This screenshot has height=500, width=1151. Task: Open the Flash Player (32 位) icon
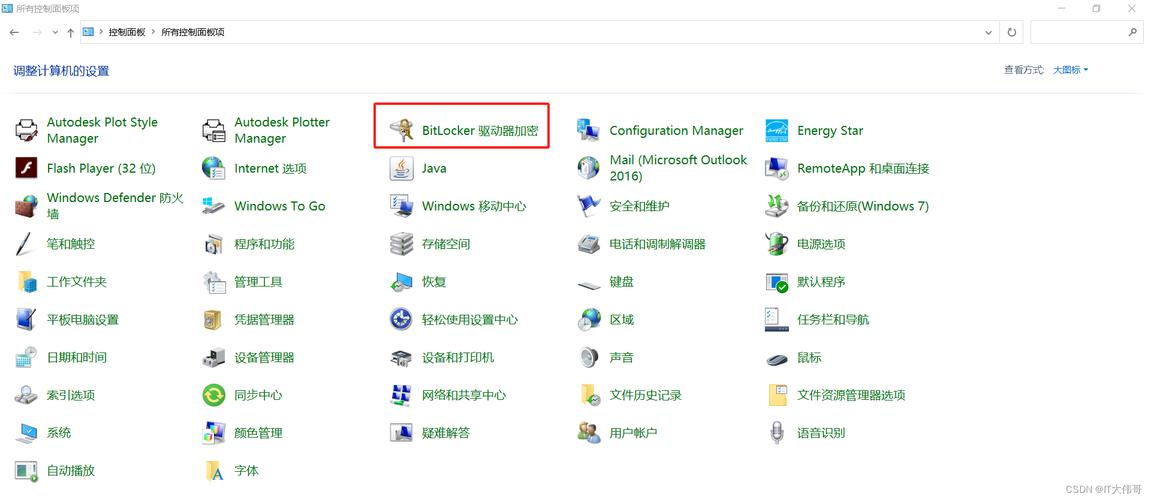point(26,168)
